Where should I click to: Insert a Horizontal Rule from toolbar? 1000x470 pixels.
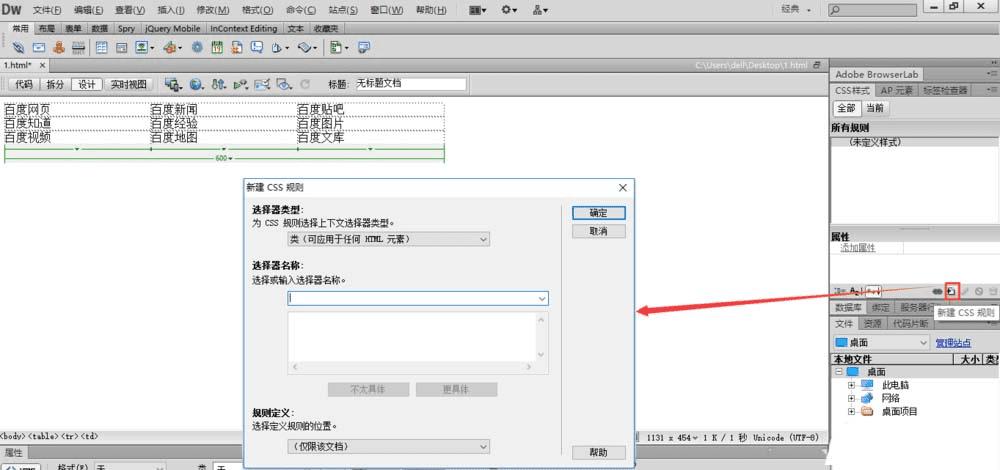[78, 47]
